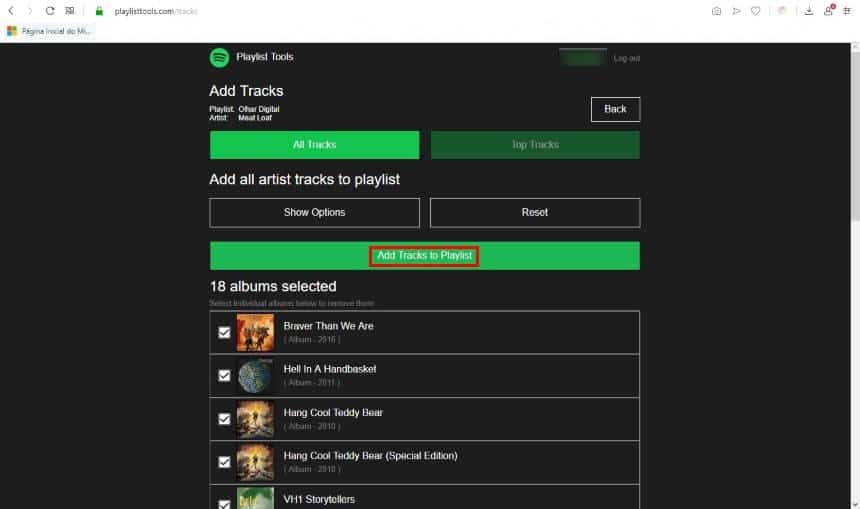The height and width of the screenshot is (509, 860).
Task: Click the page scrollbar thumb
Action: coord(855,137)
